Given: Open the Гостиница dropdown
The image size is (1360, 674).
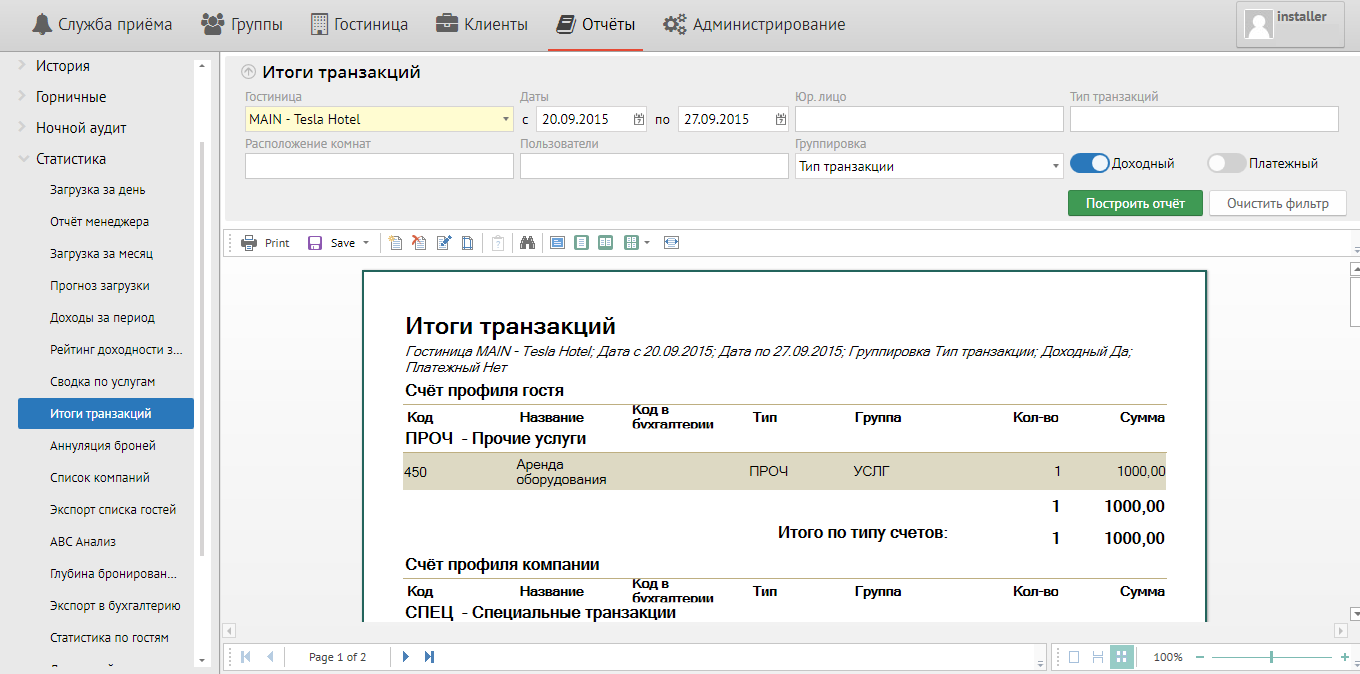Looking at the screenshot, I should coord(505,120).
